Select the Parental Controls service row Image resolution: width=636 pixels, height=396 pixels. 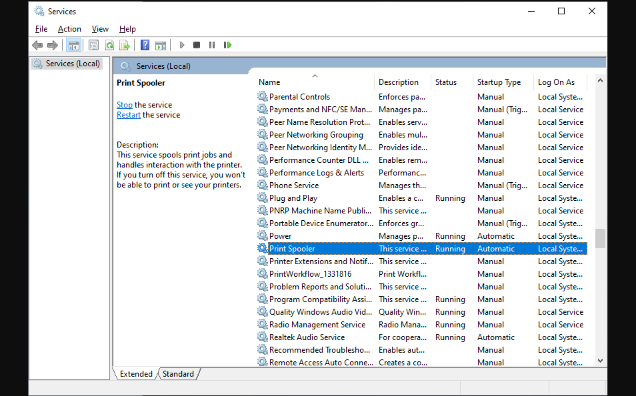[422, 97]
